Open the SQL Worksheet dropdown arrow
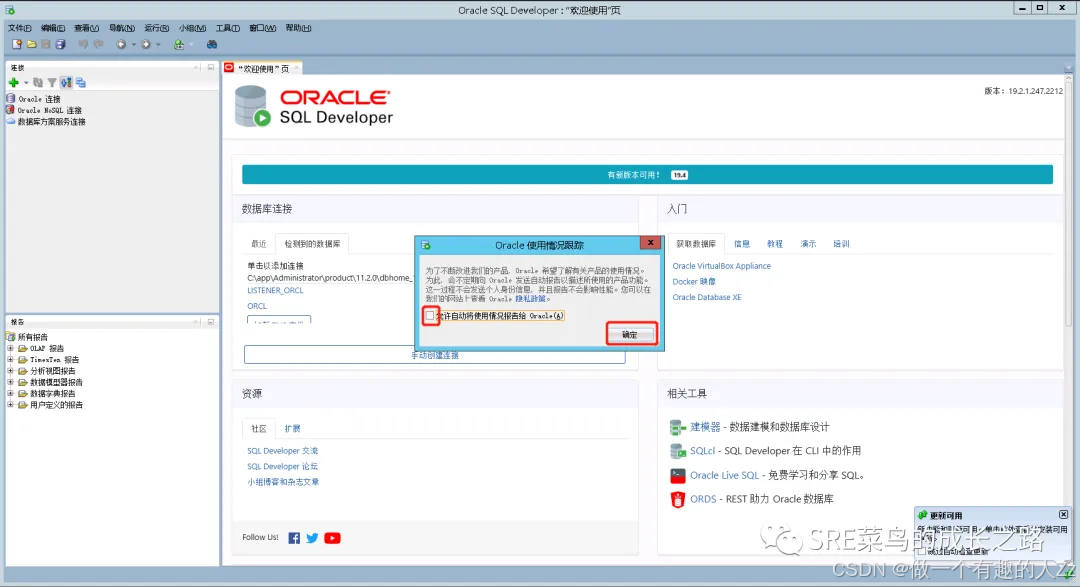Image resolution: width=1080 pixels, height=587 pixels. point(191,45)
